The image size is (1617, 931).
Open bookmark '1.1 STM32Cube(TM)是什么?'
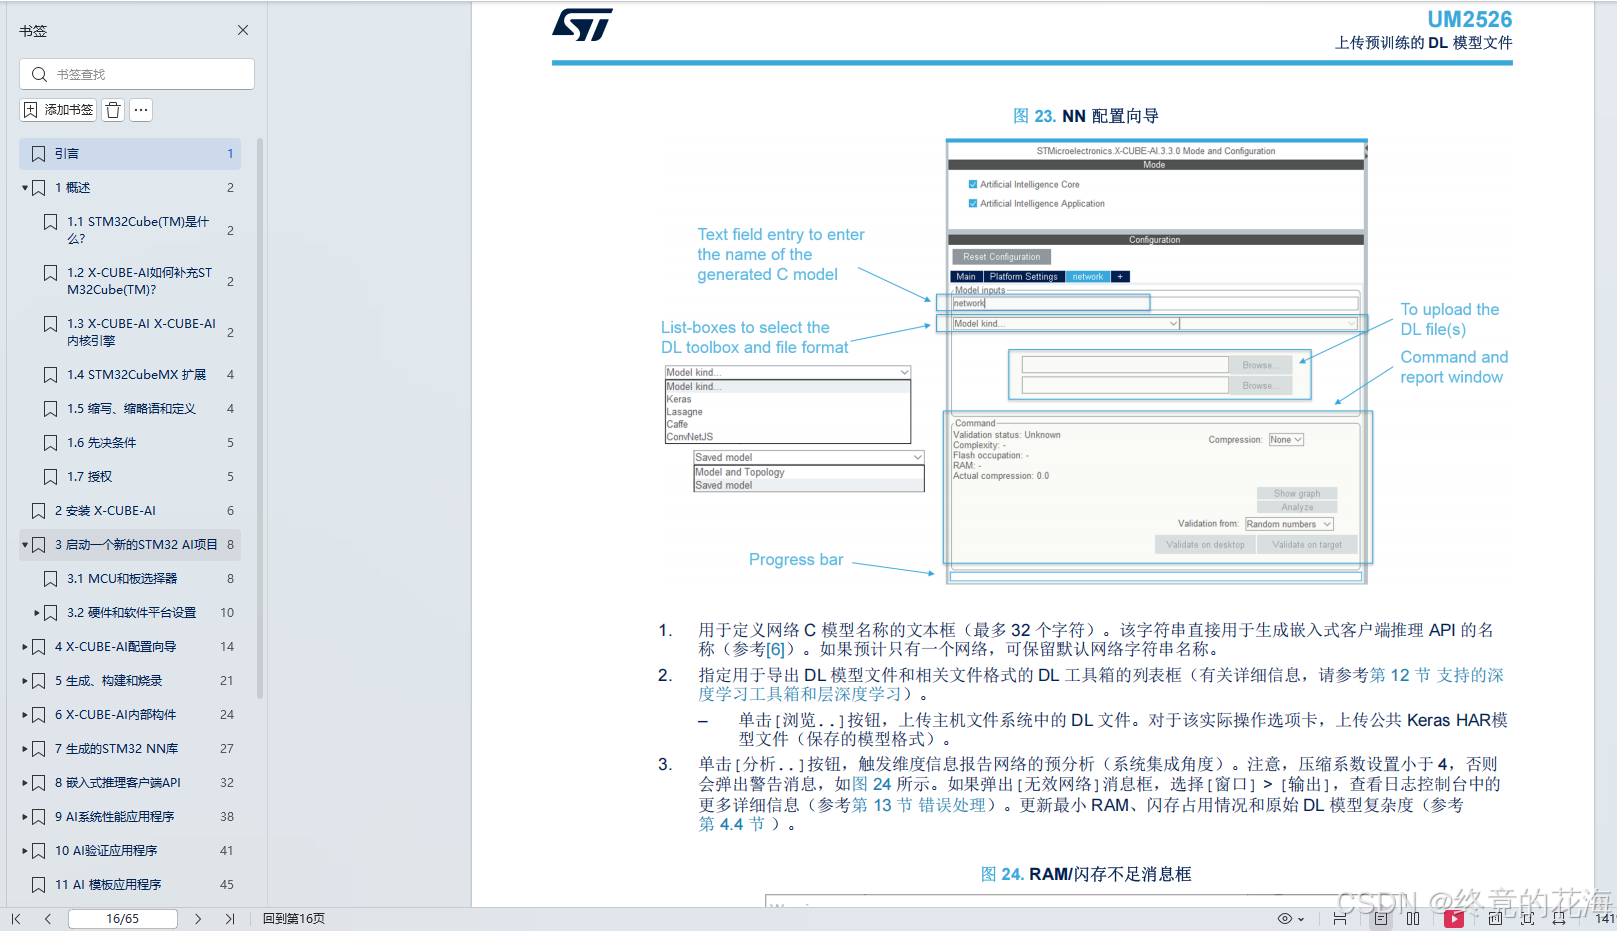coord(138,230)
